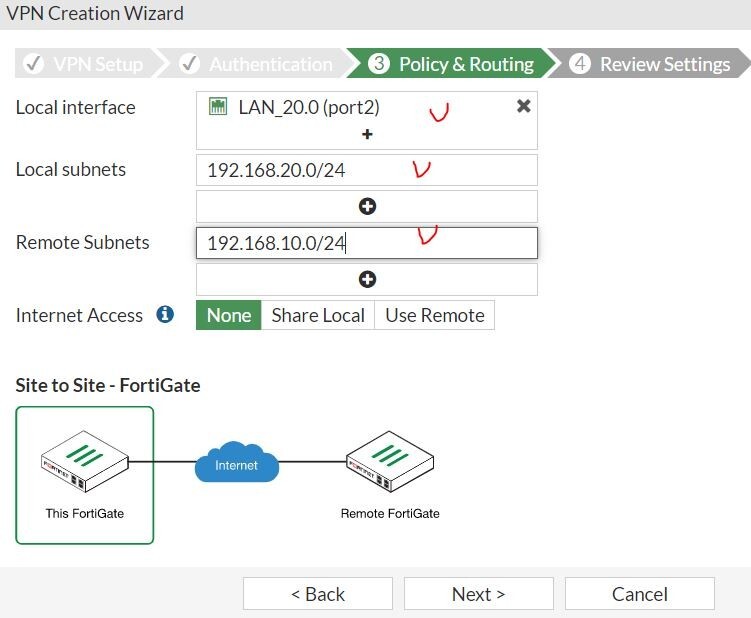Focus the Remote Subnets field 192.168.10.0/24
751x618 pixels.
click(x=367, y=243)
